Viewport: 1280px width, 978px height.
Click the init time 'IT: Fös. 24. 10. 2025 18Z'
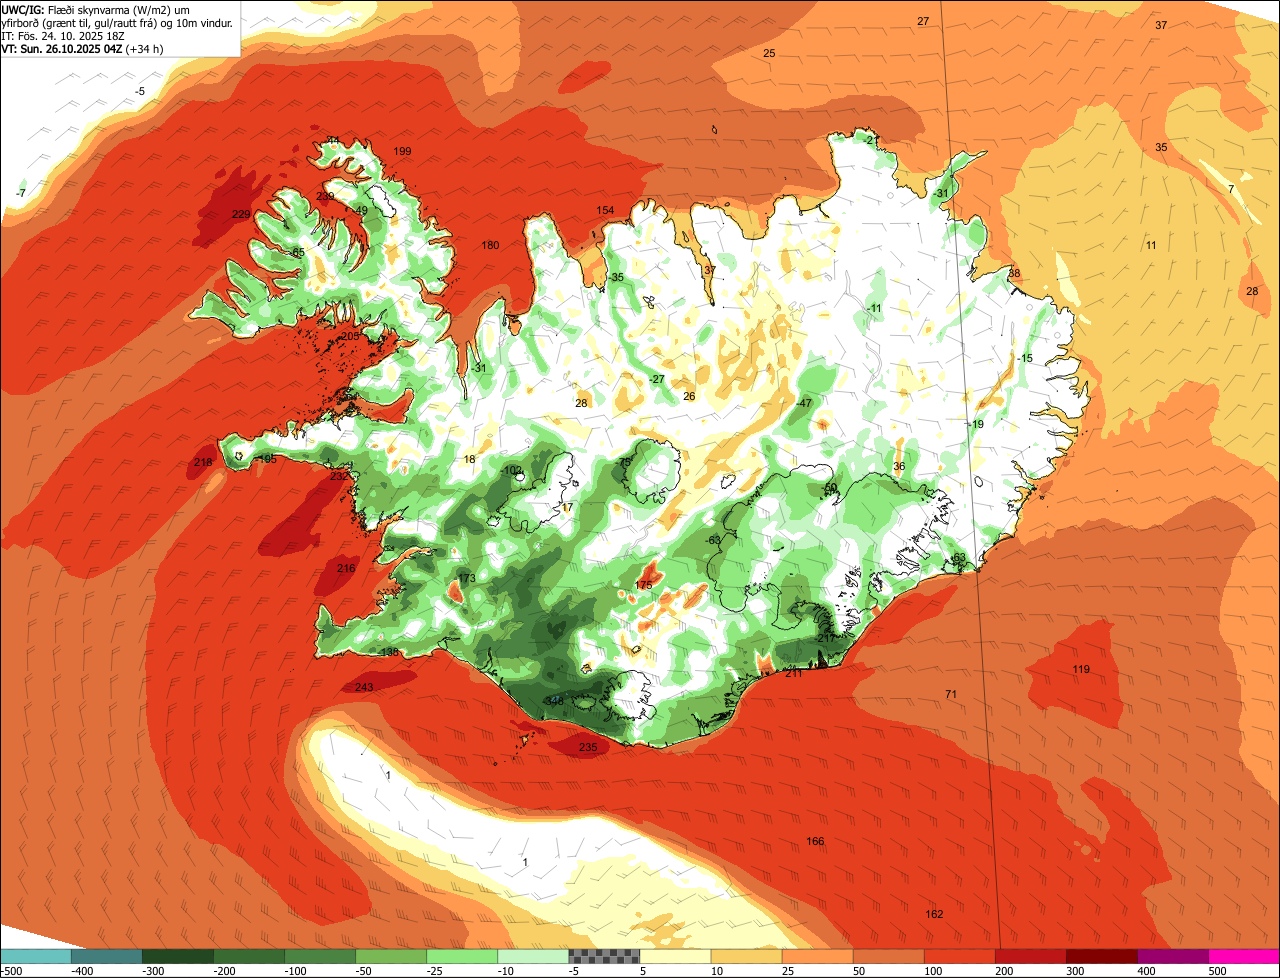(65, 35)
